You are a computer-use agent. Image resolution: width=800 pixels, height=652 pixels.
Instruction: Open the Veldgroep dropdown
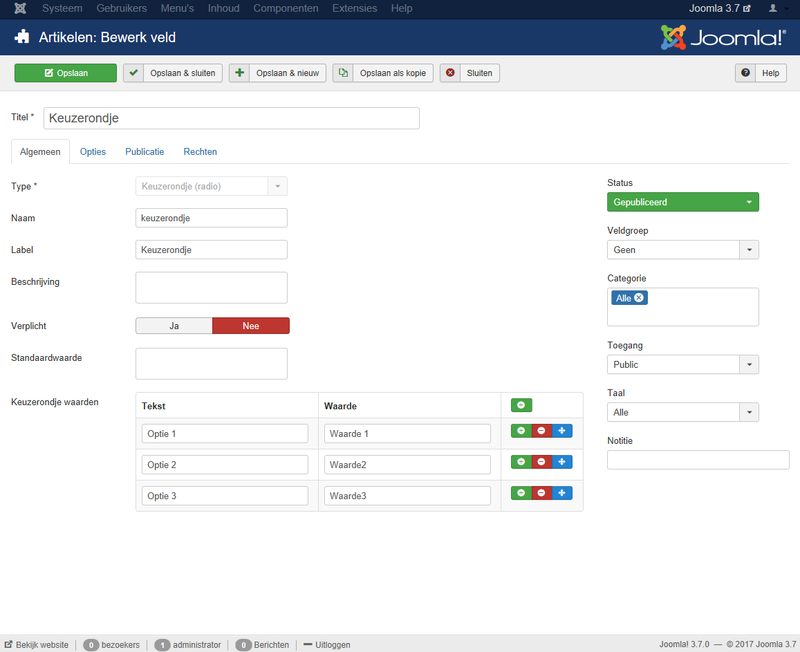(682, 250)
